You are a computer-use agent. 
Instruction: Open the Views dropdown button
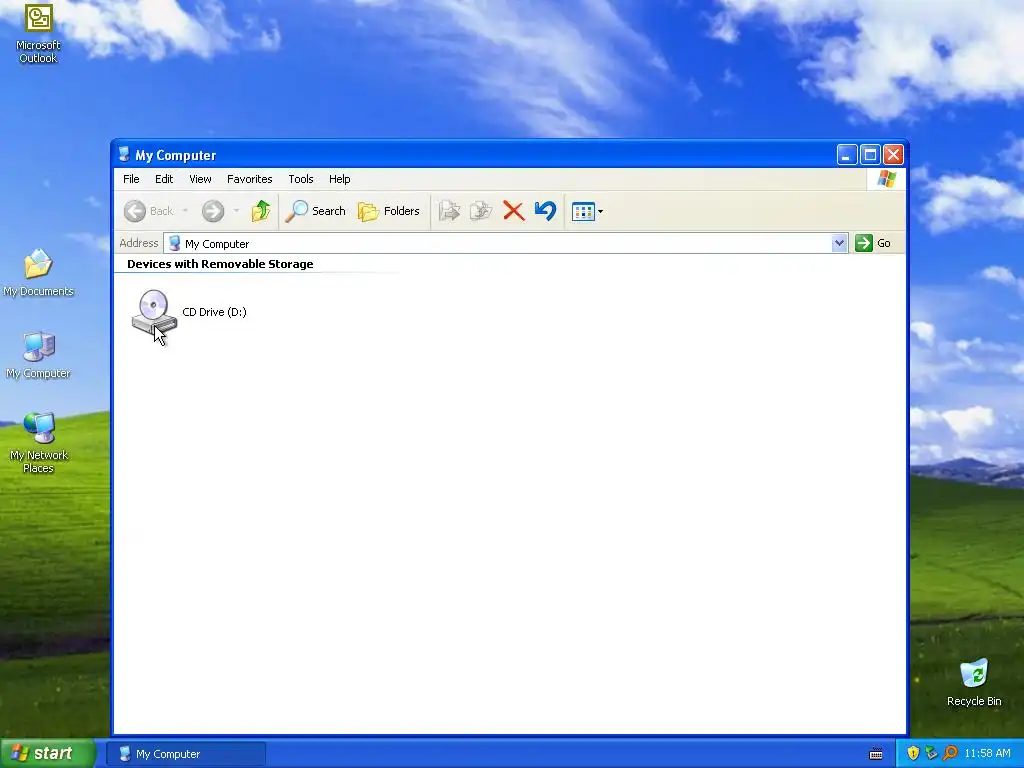tap(587, 211)
